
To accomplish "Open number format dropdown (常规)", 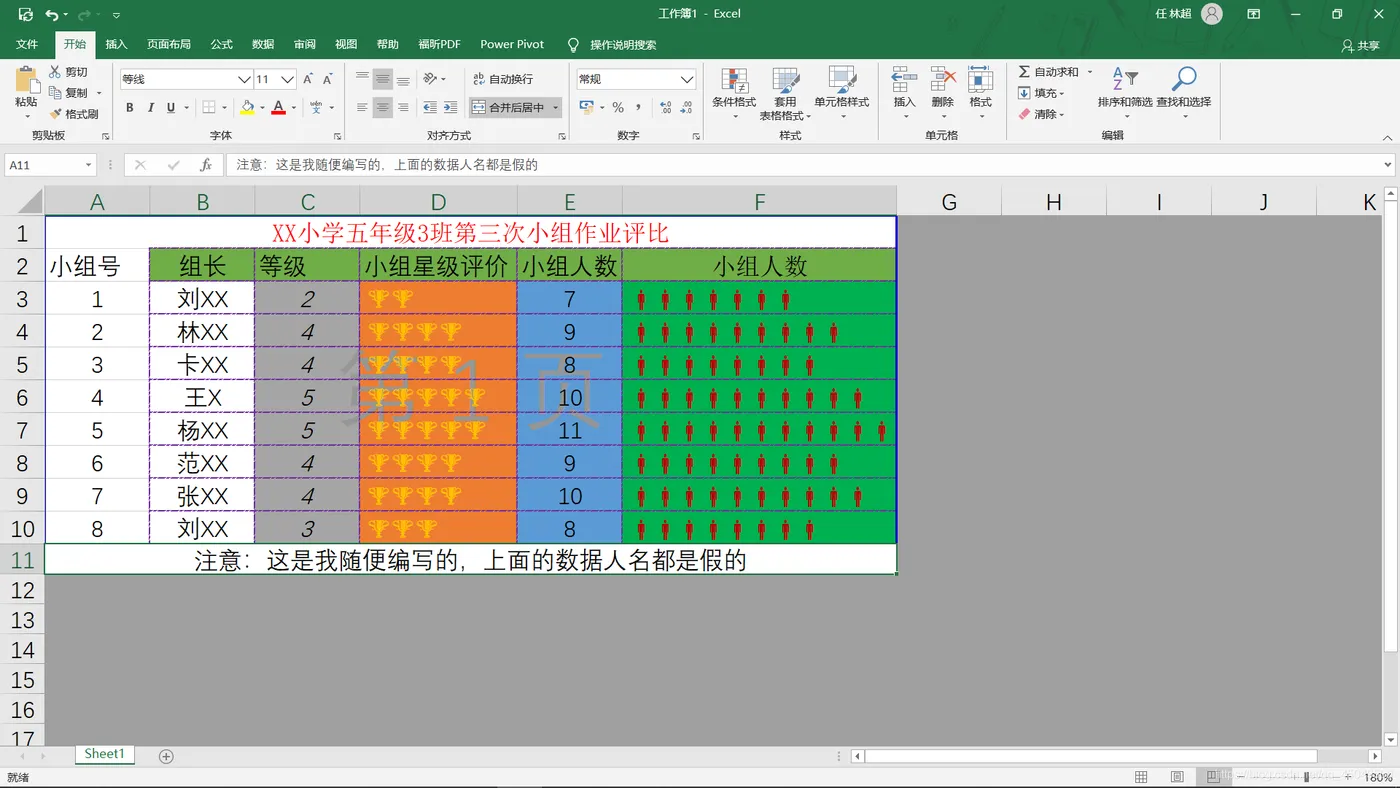I will 687,79.
